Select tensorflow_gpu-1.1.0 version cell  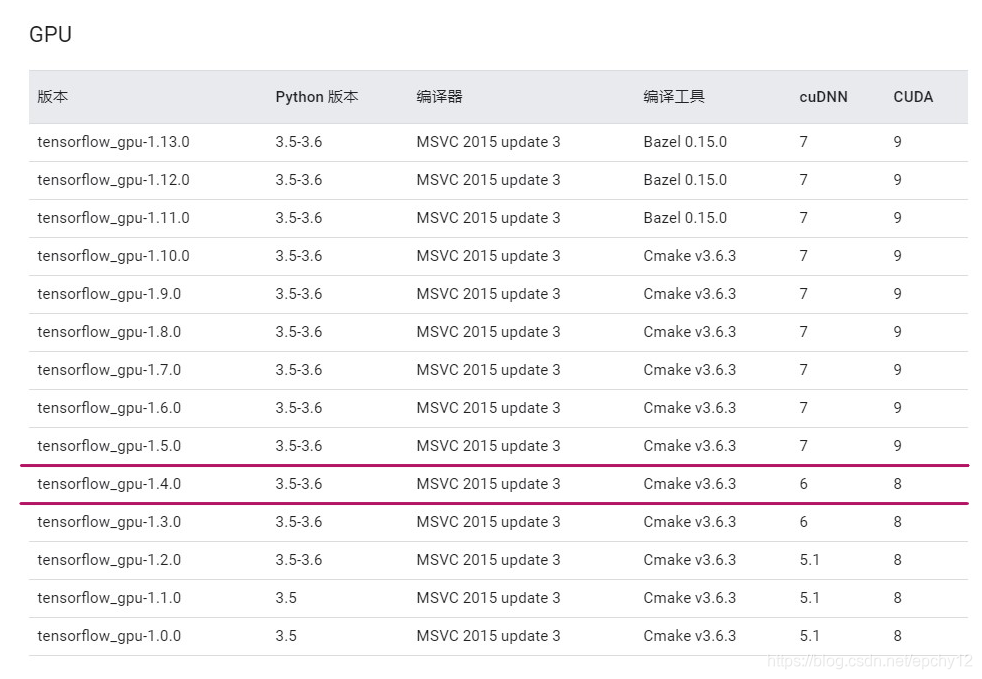click(x=109, y=598)
